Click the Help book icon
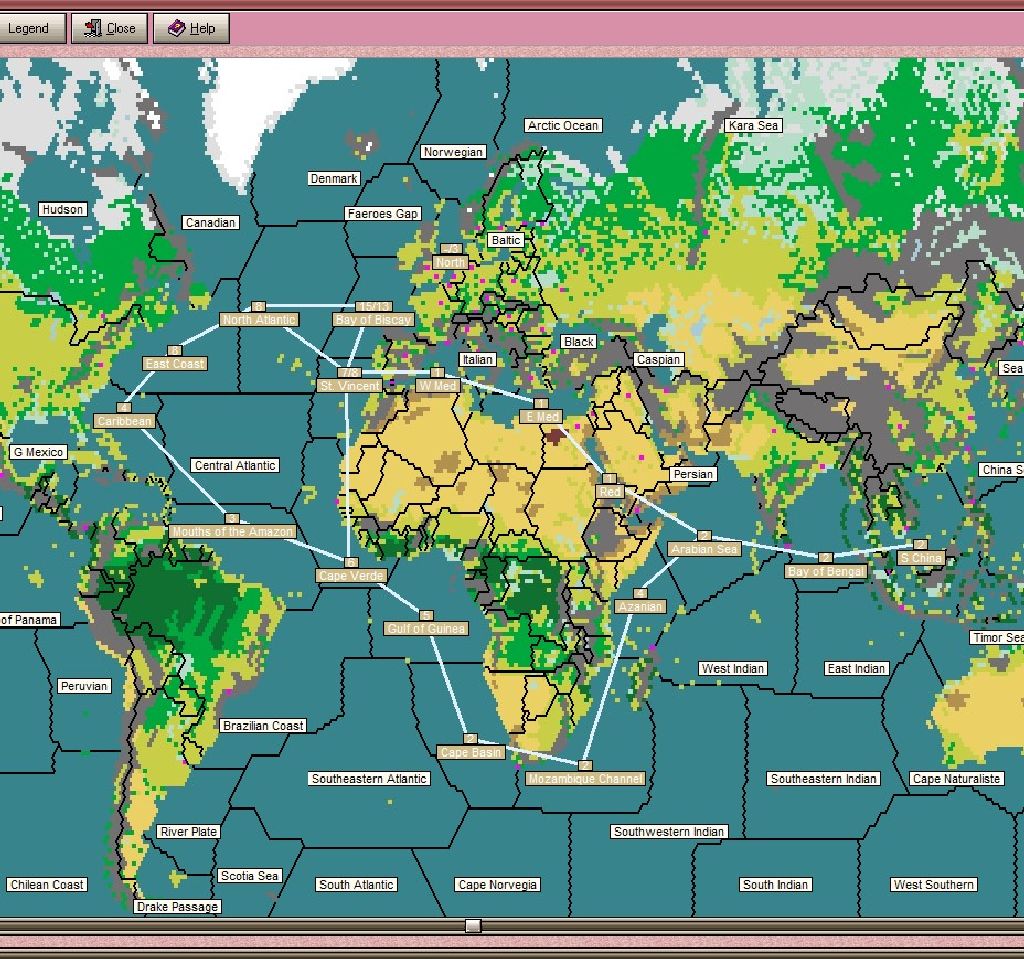The width and height of the screenshot is (1024, 959). point(190,28)
